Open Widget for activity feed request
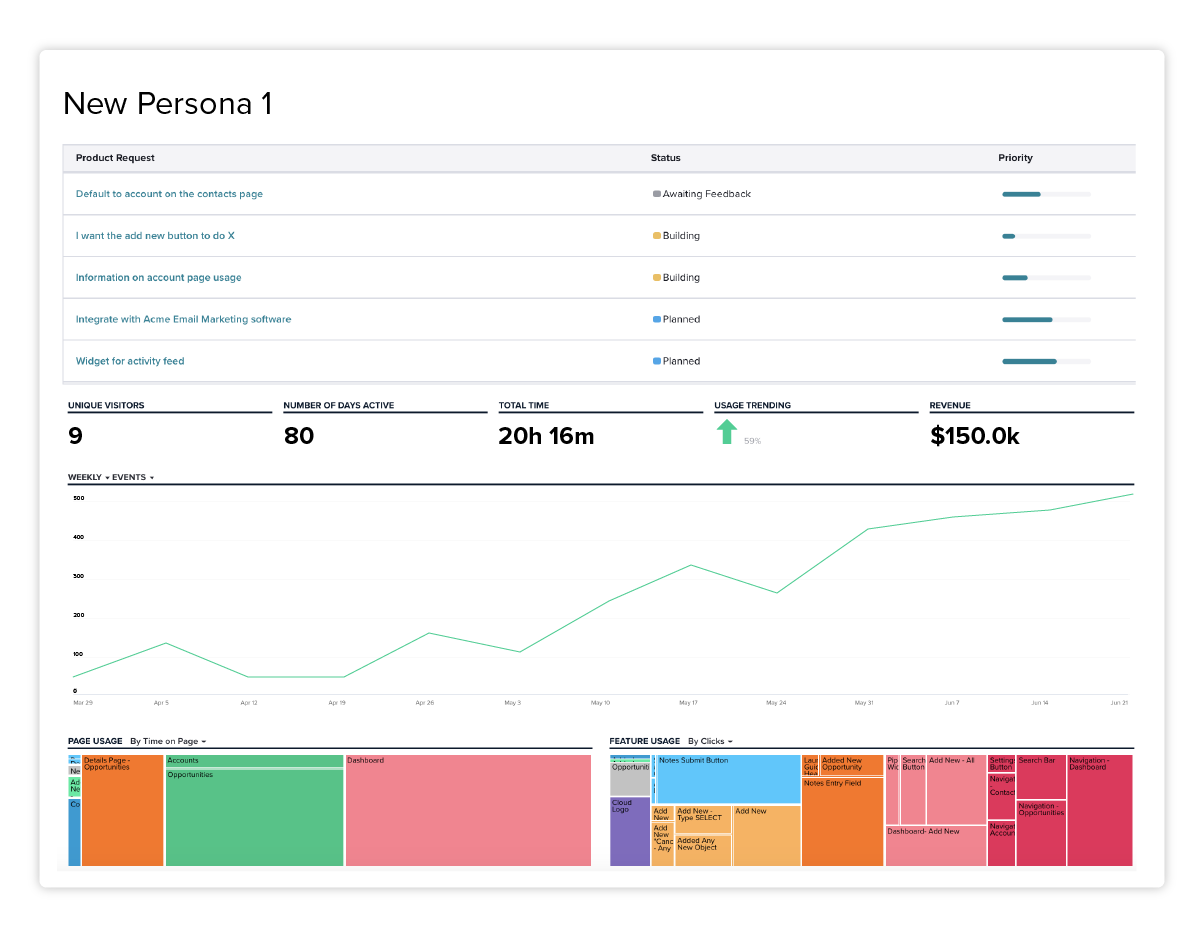 click(130, 361)
